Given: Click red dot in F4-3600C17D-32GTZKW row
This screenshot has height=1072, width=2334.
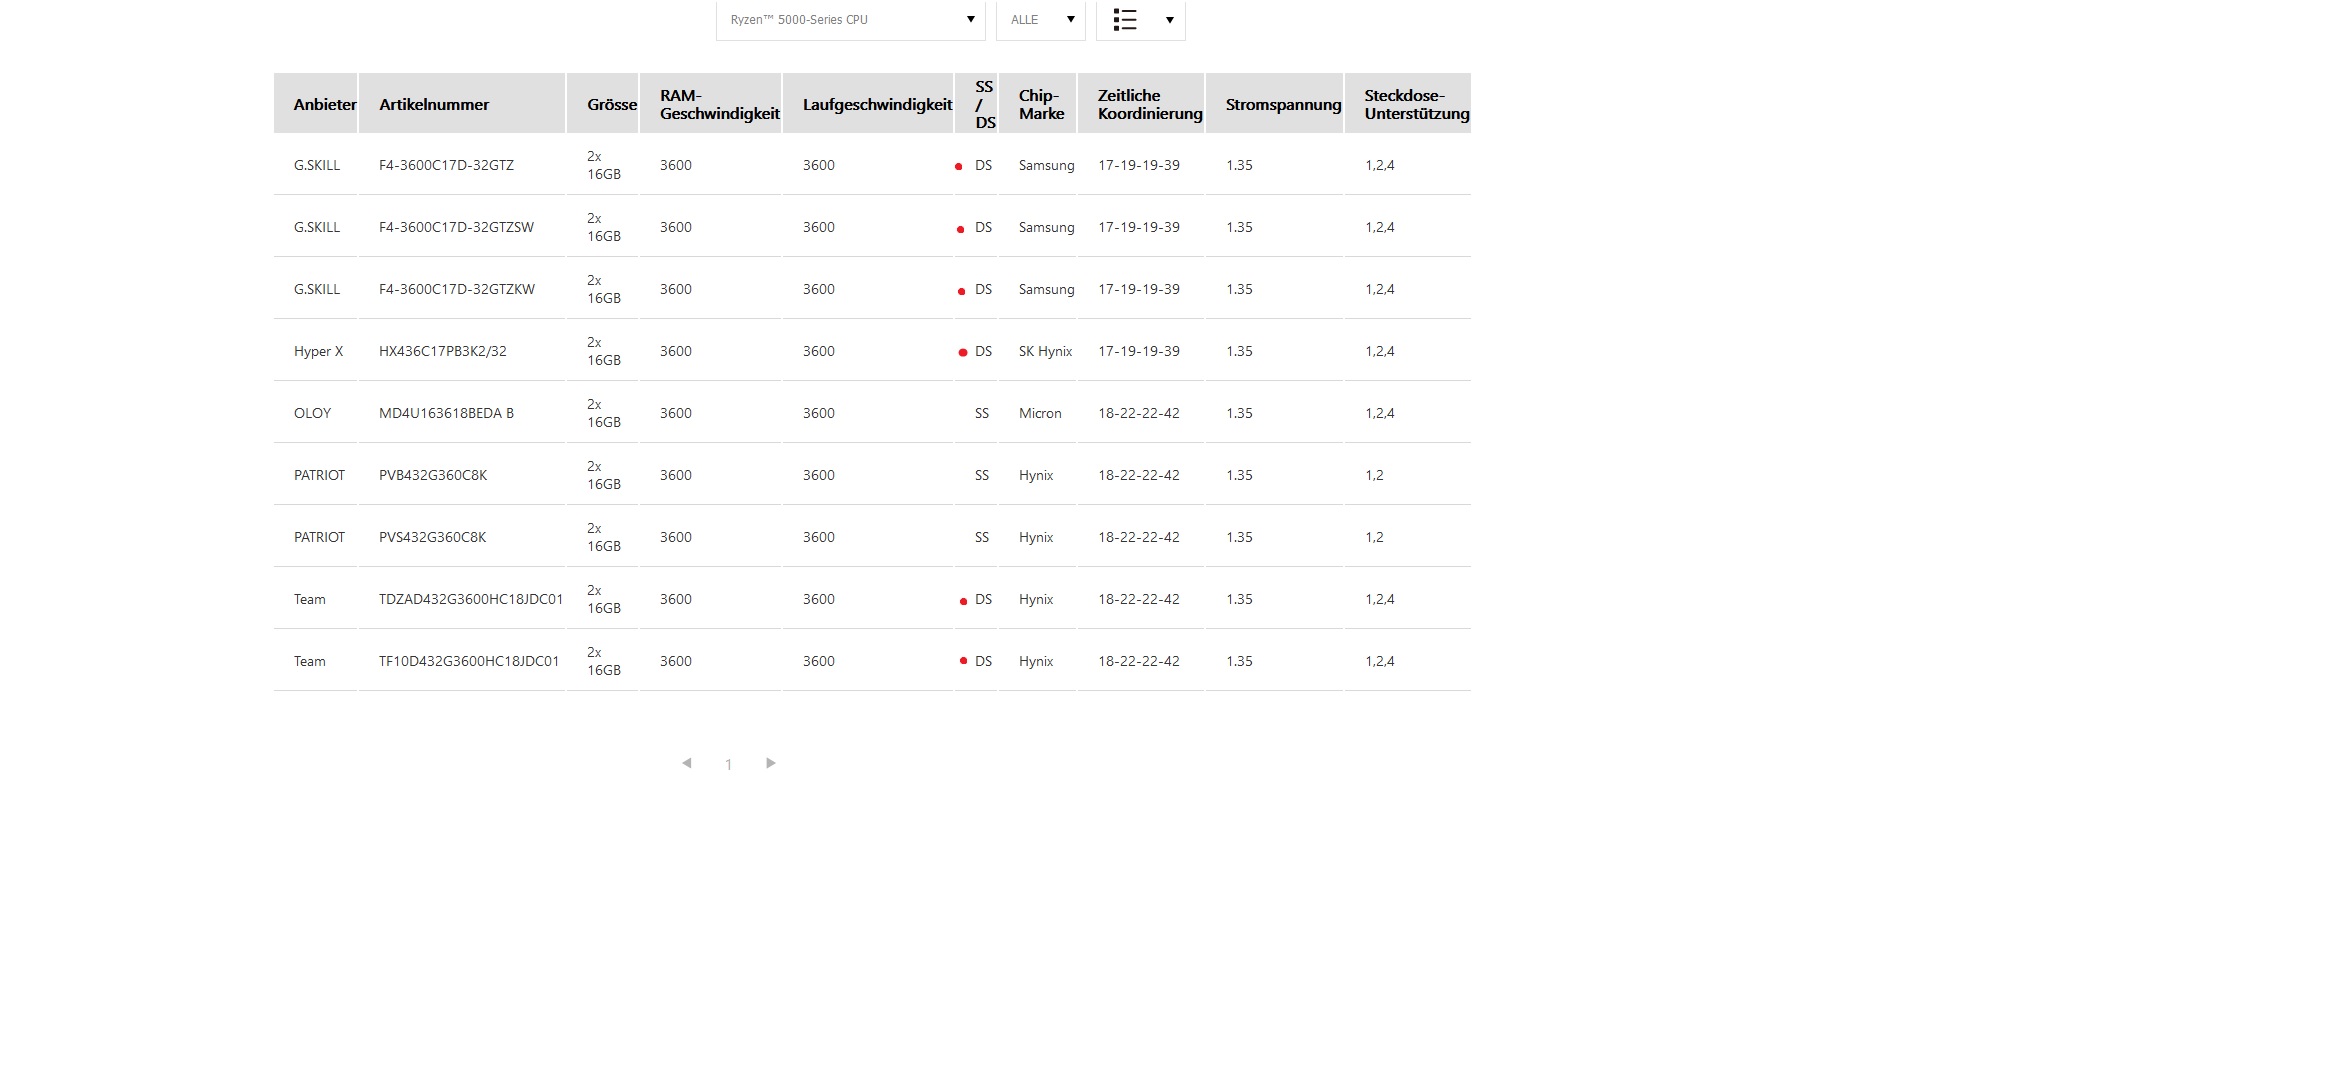Looking at the screenshot, I should click(961, 291).
